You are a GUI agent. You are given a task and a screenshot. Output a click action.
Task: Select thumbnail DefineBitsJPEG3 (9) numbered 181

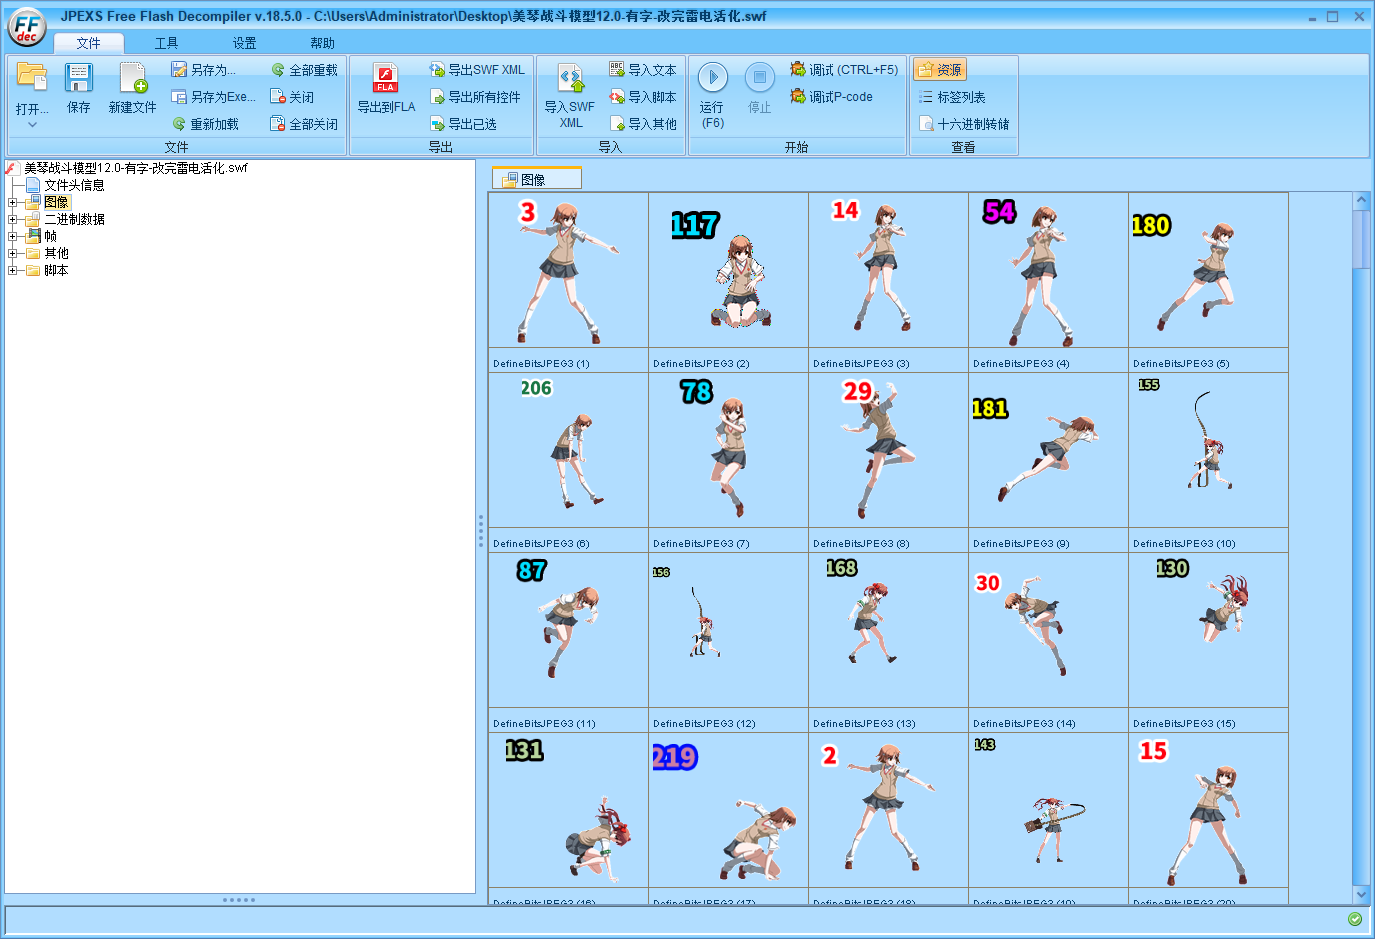point(1048,462)
